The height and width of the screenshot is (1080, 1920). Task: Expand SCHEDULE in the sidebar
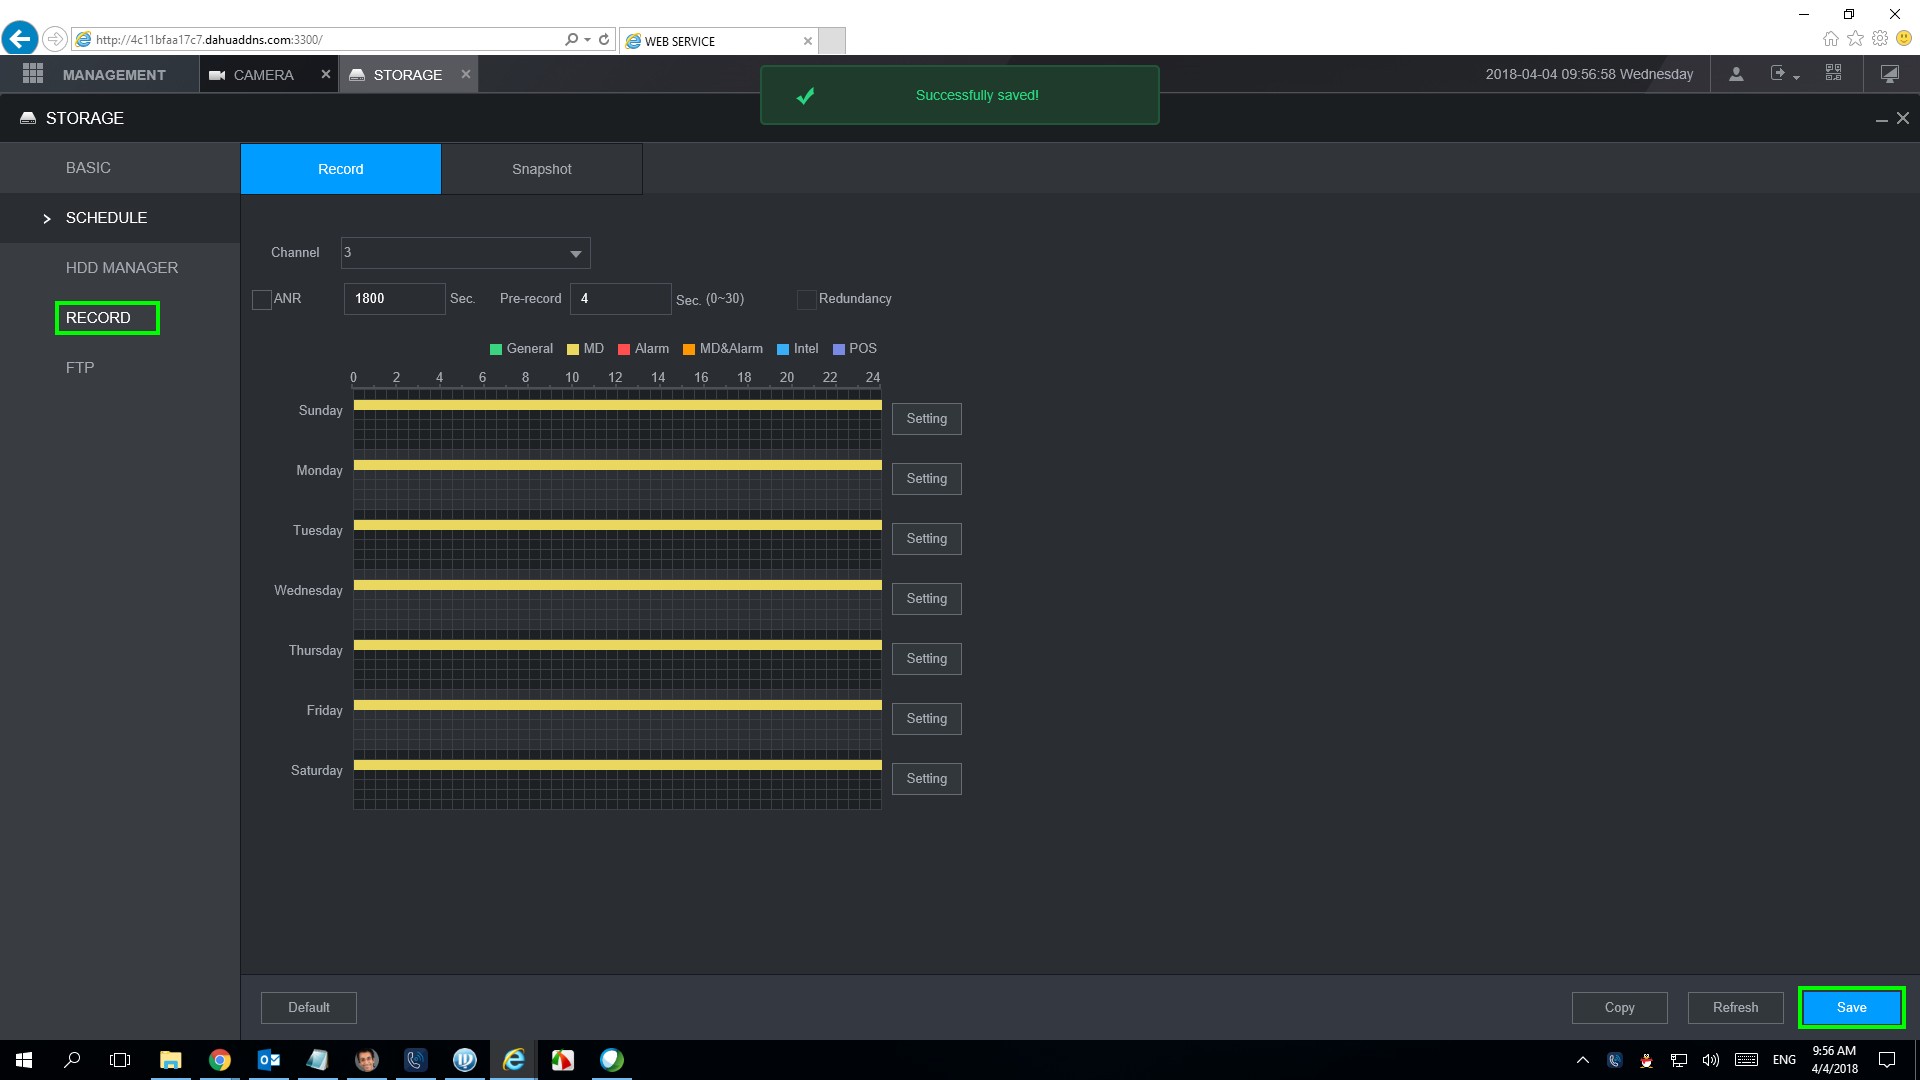106,218
